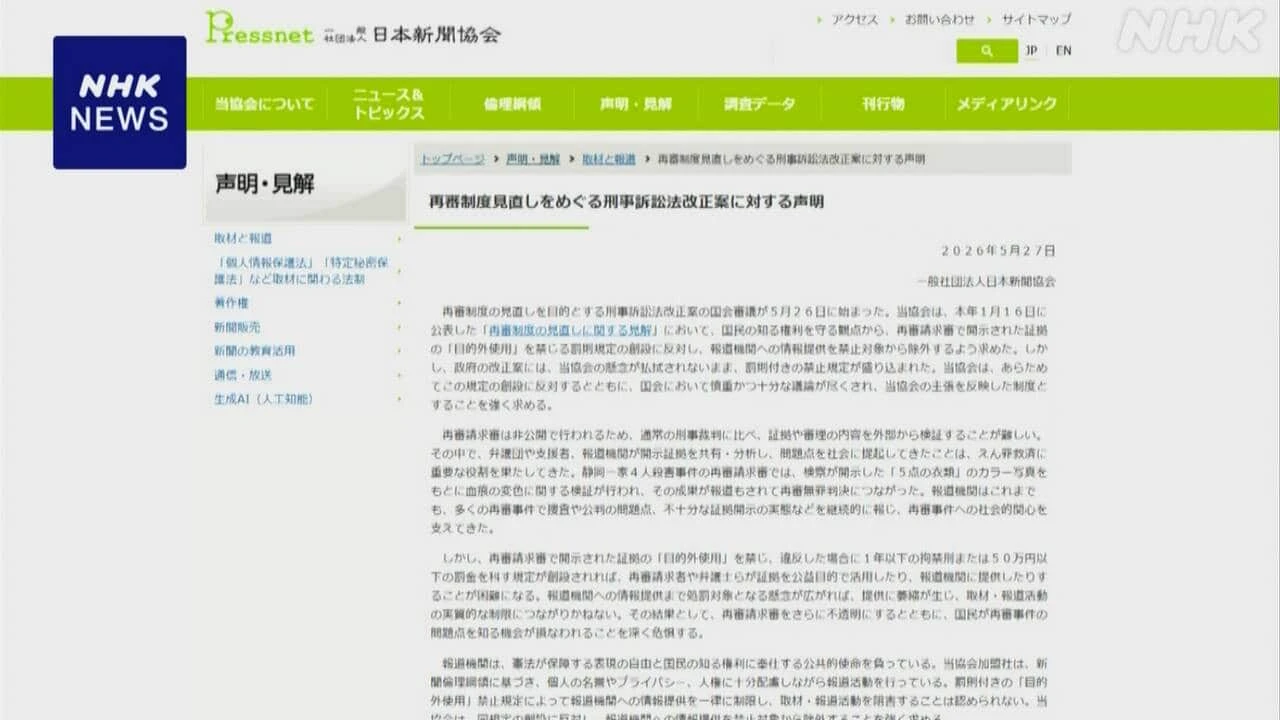1280x720 pixels.
Task: Select 個人情報保護法 sidebar item
Action: (x=301, y=271)
